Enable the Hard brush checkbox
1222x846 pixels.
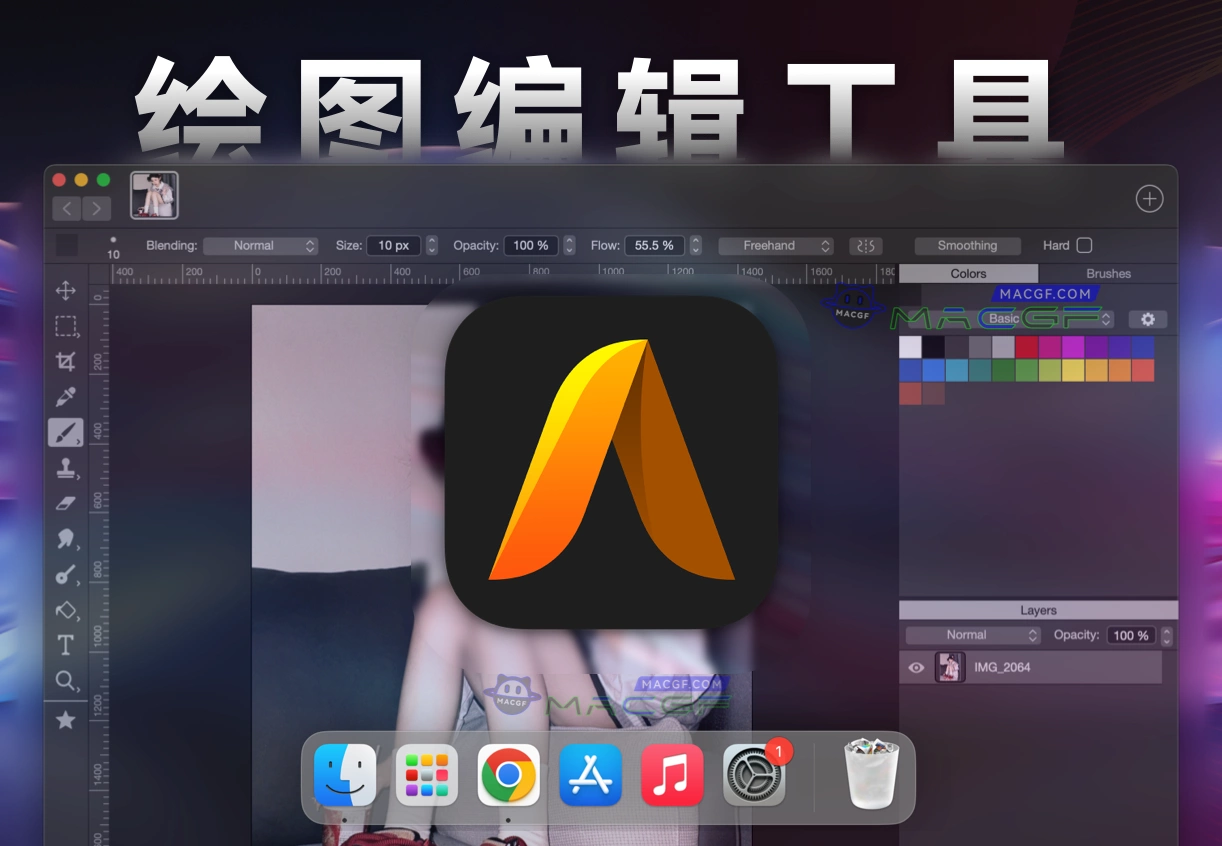[x=1084, y=245]
